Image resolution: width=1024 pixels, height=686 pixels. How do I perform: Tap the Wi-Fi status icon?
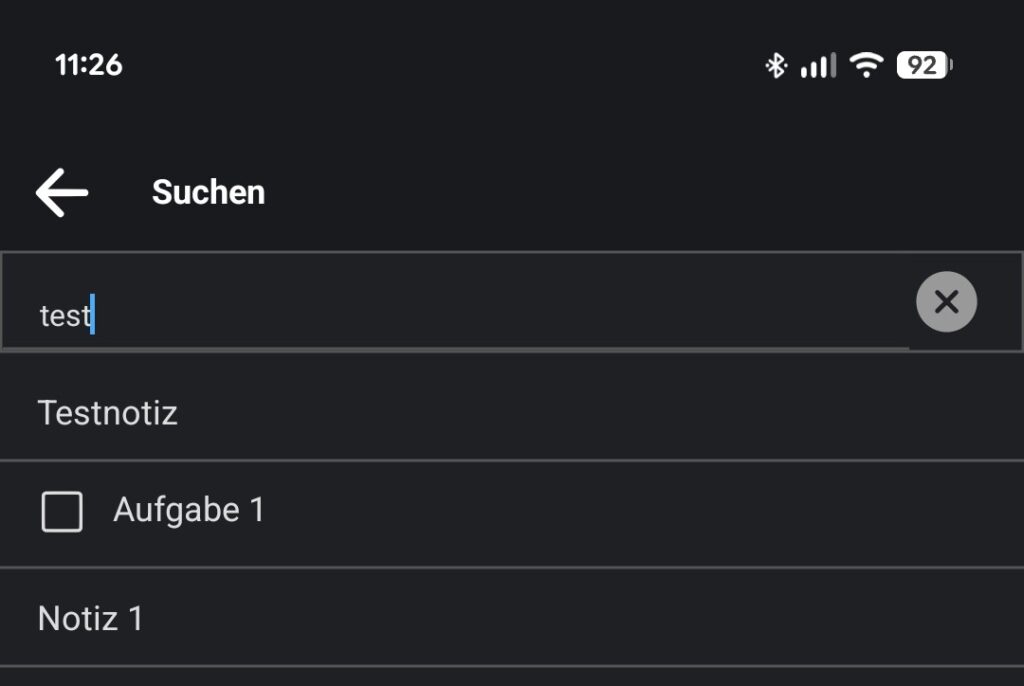click(x=866, y=64)
